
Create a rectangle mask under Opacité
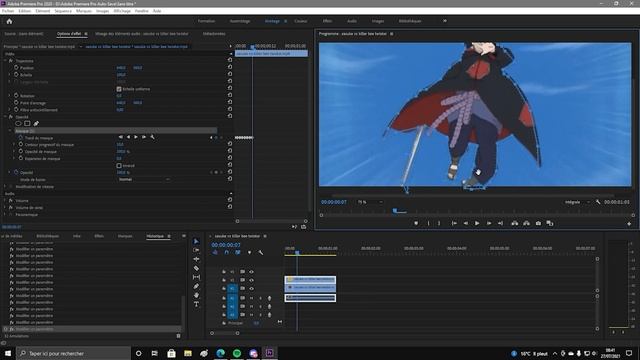tap(27, 123)
